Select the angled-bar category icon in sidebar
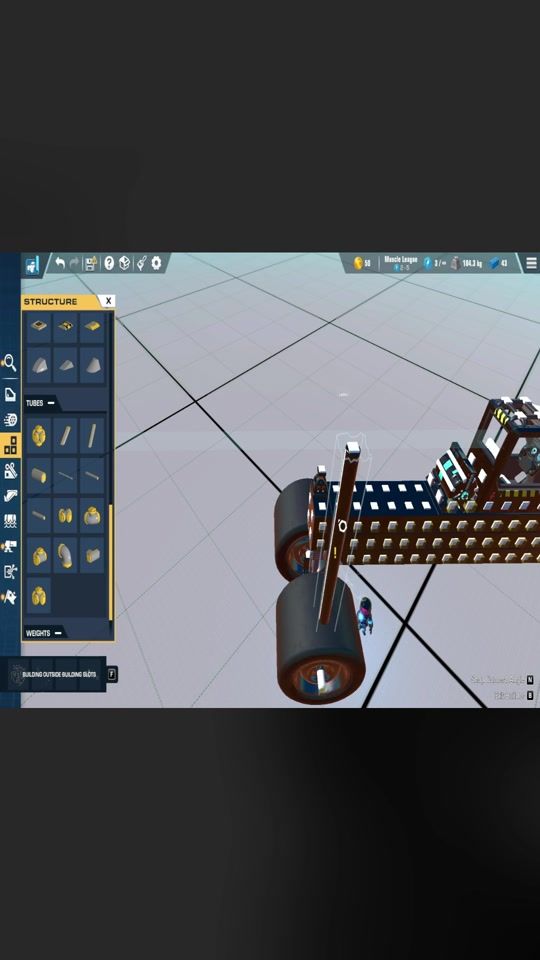 point(10,495)
